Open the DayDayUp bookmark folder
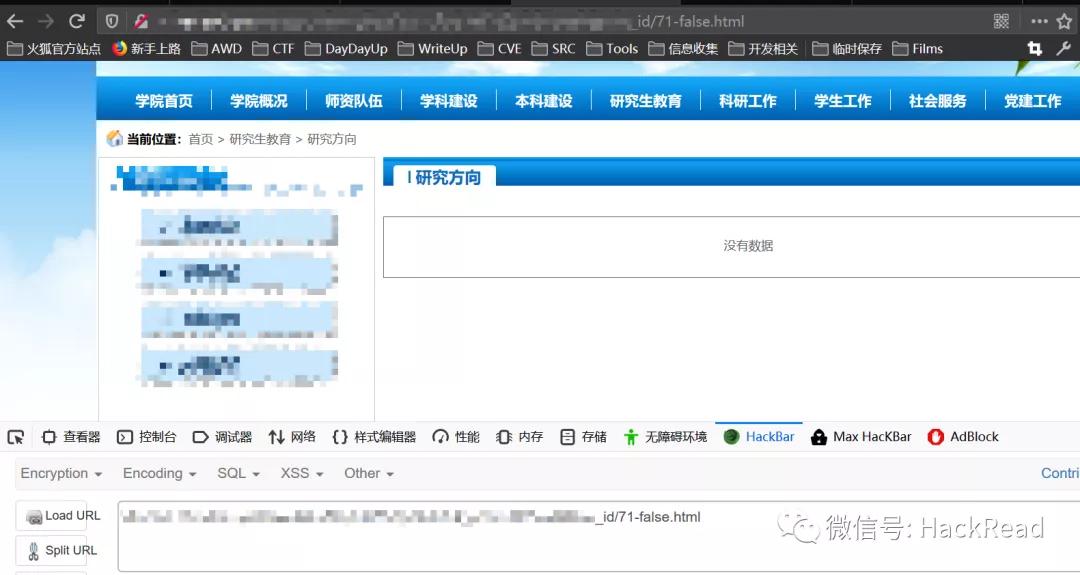 [x=346, y=49]
